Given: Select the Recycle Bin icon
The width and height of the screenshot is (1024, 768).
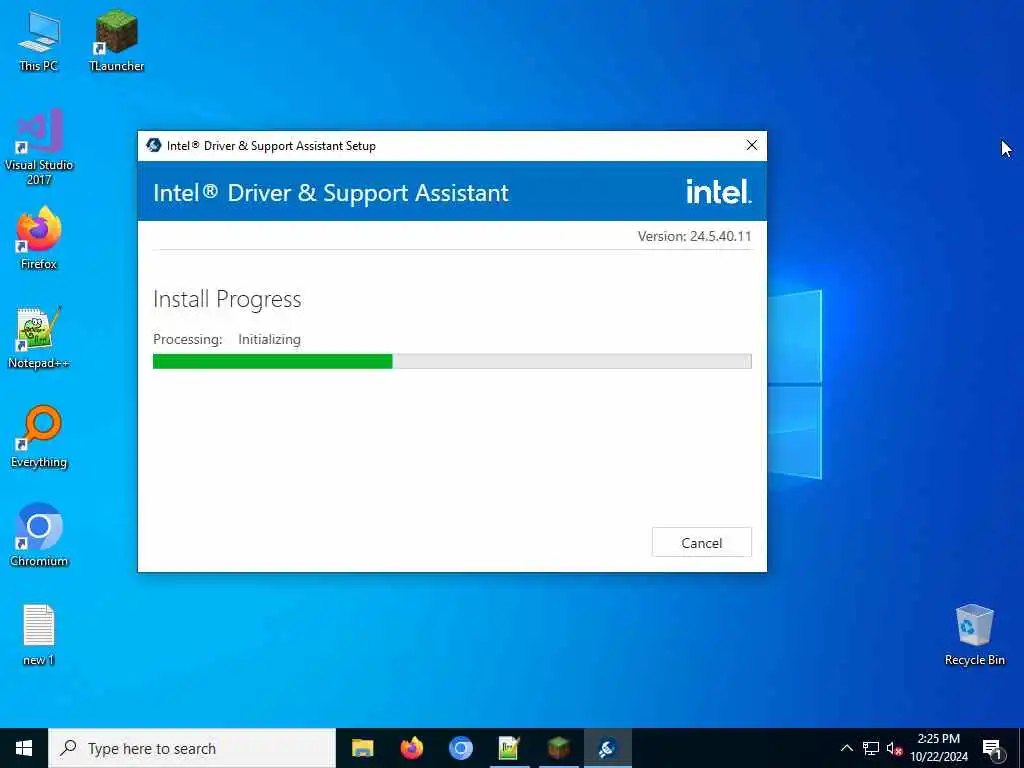Looking at the screenshot, I should pos(974,635).
